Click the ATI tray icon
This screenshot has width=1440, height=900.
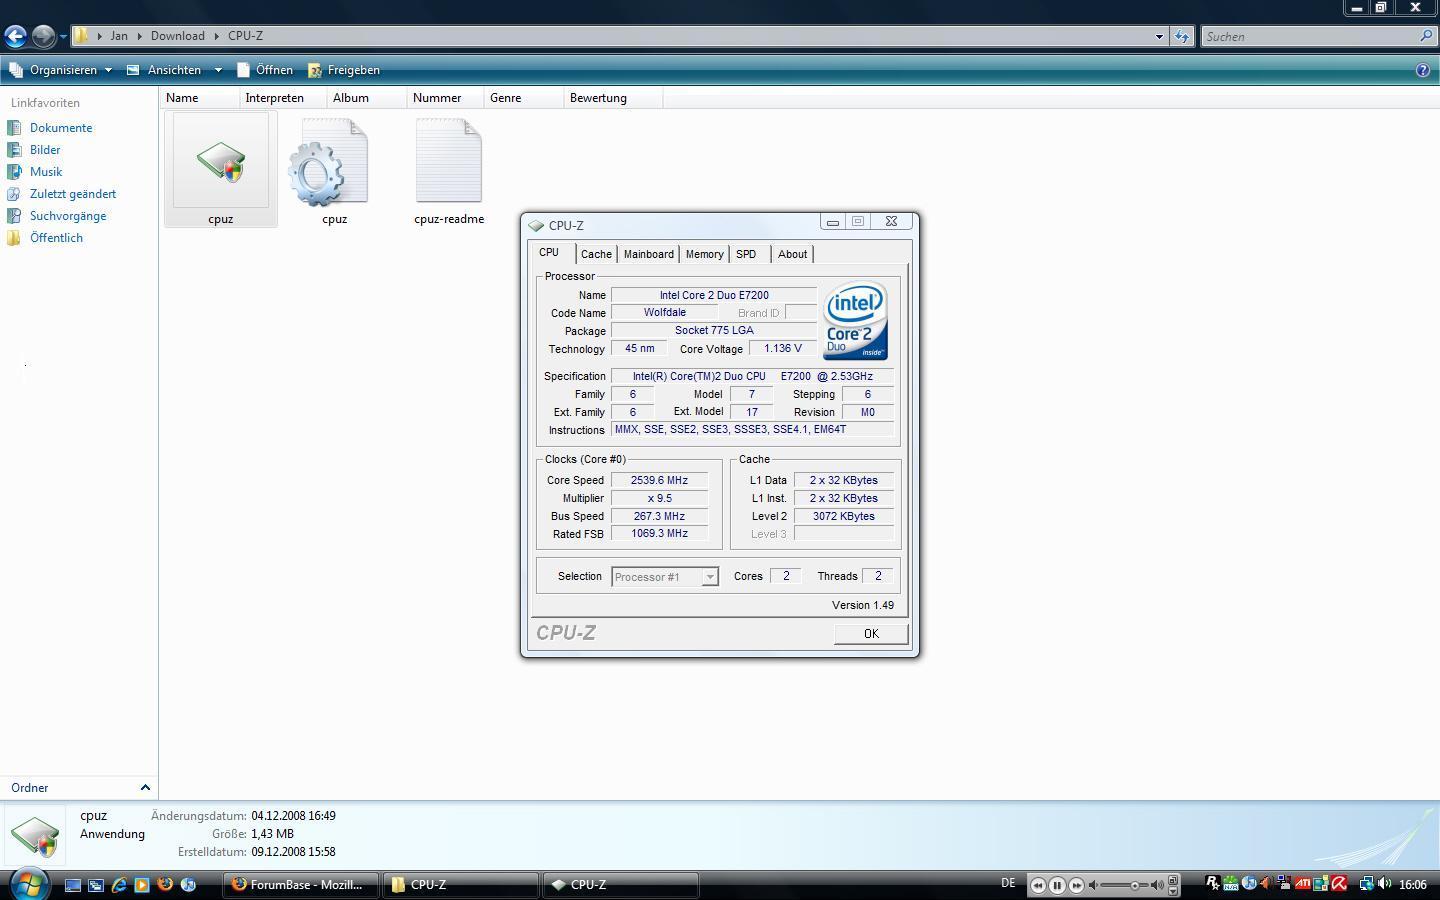(x=1302, y=883)
